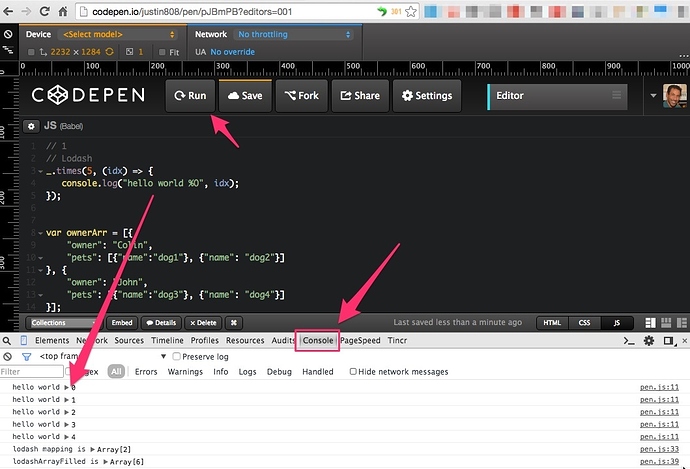Swap device dimensions icon
This screenshot has height=469, width=690.
click(109, 52)
